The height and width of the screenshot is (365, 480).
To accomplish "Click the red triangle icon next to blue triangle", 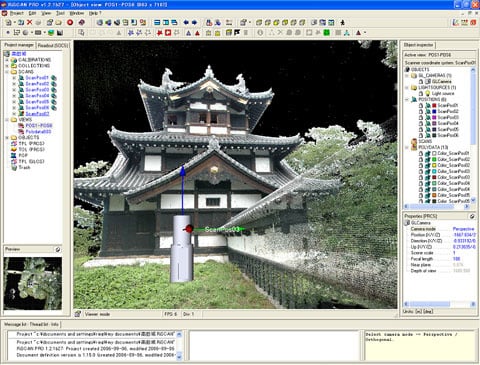I will coord(197,33).
